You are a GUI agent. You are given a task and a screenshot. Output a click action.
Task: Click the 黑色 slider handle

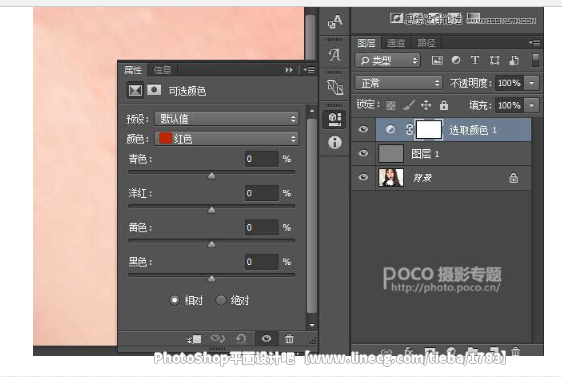(212, 279)
